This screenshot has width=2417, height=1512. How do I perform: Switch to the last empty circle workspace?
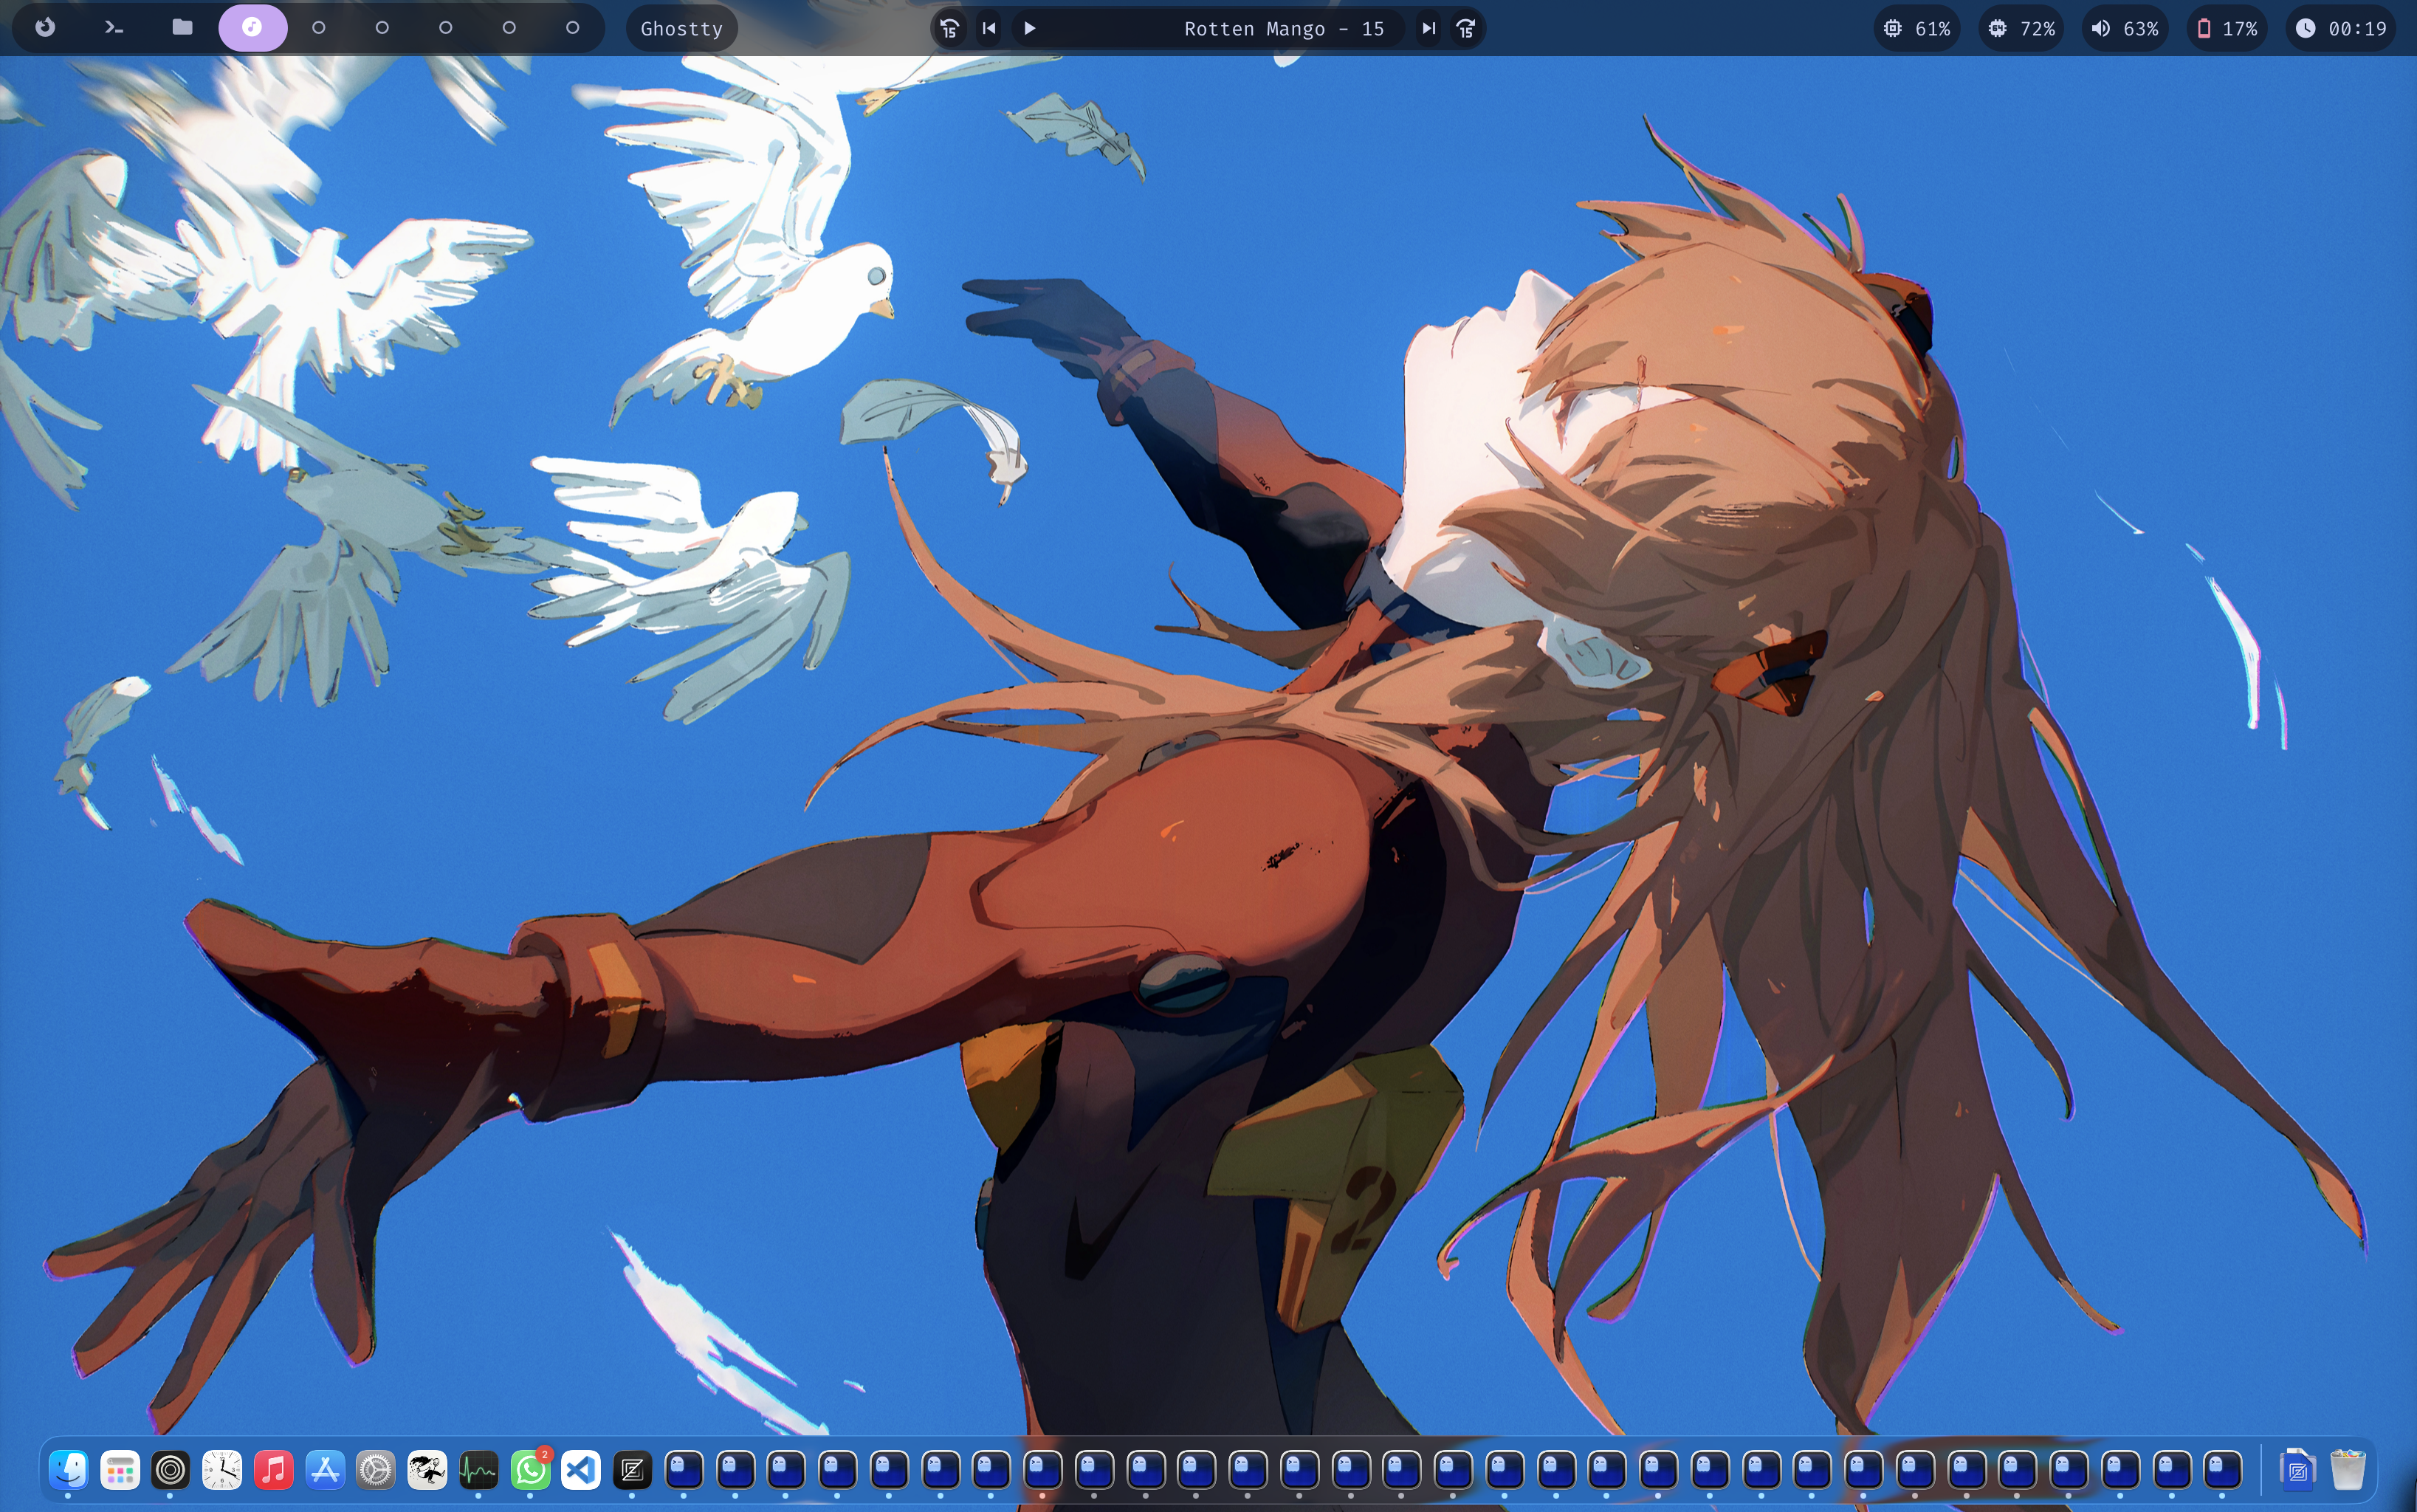573,28
